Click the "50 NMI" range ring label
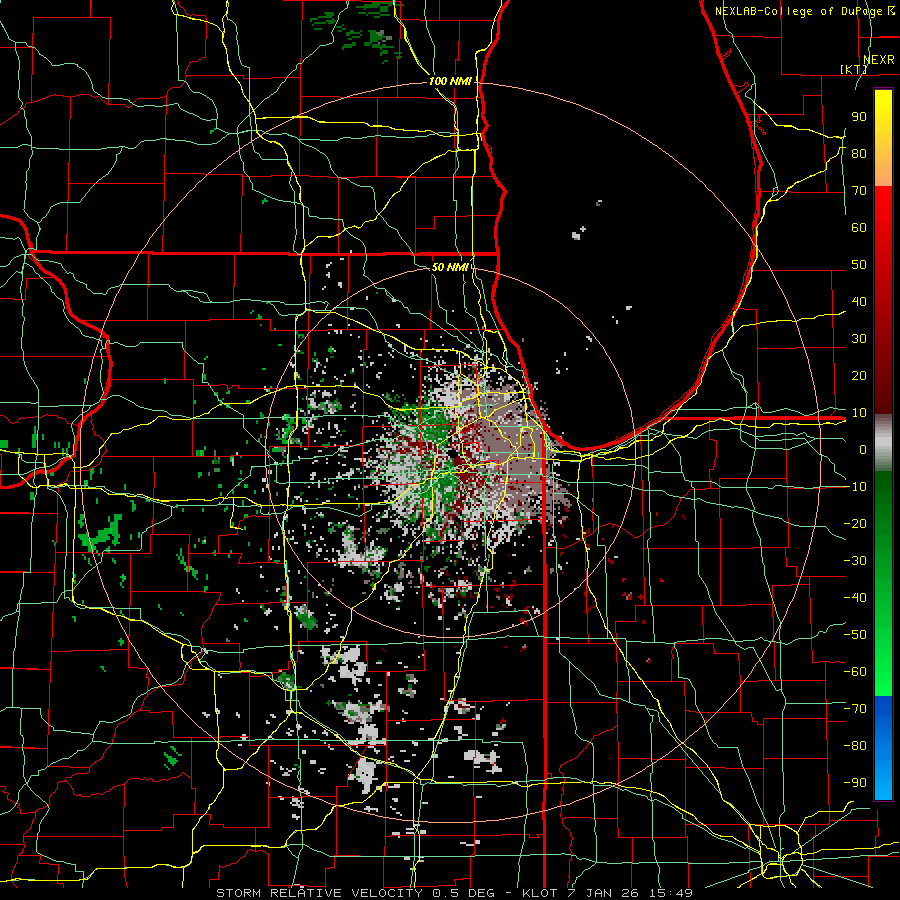 (x=450, y=267)
